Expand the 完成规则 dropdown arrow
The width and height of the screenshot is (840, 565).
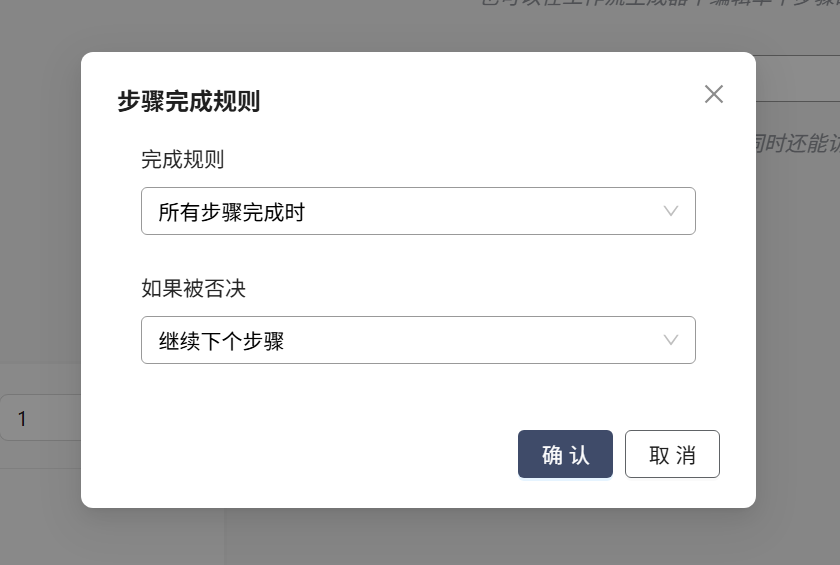tap(671, 211)
